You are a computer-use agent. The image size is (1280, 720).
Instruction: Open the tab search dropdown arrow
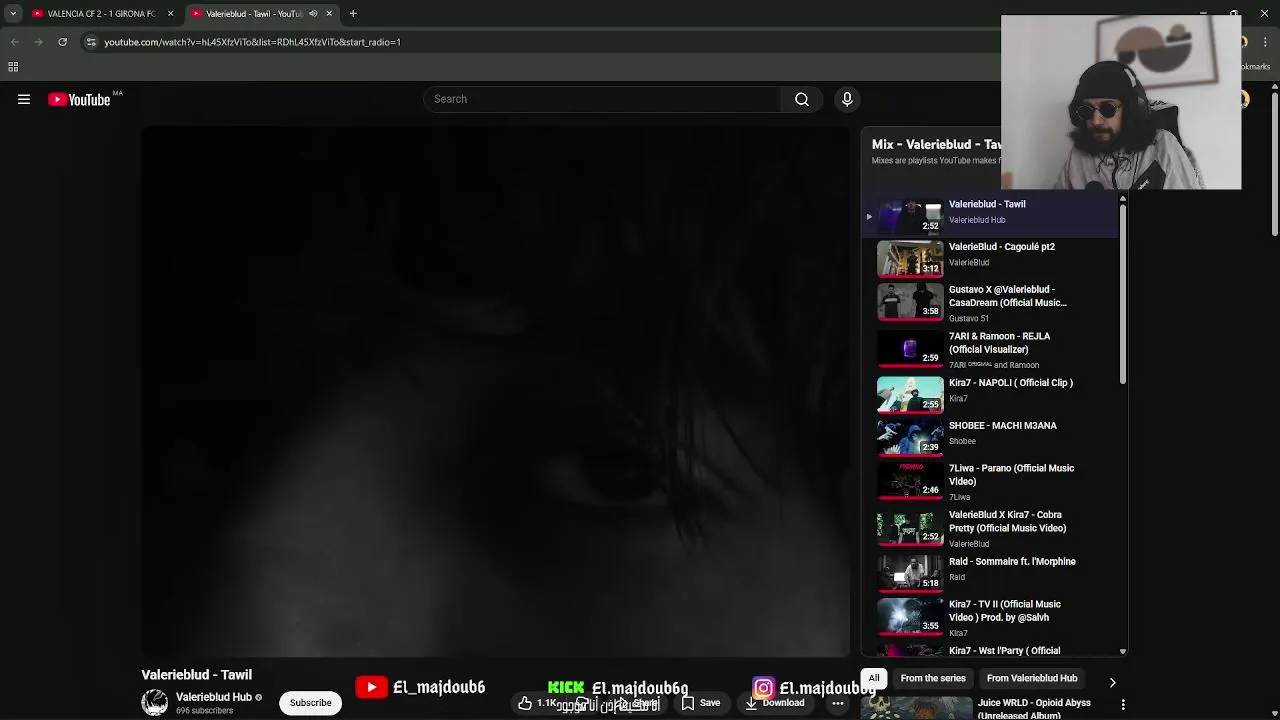(13, 14)
